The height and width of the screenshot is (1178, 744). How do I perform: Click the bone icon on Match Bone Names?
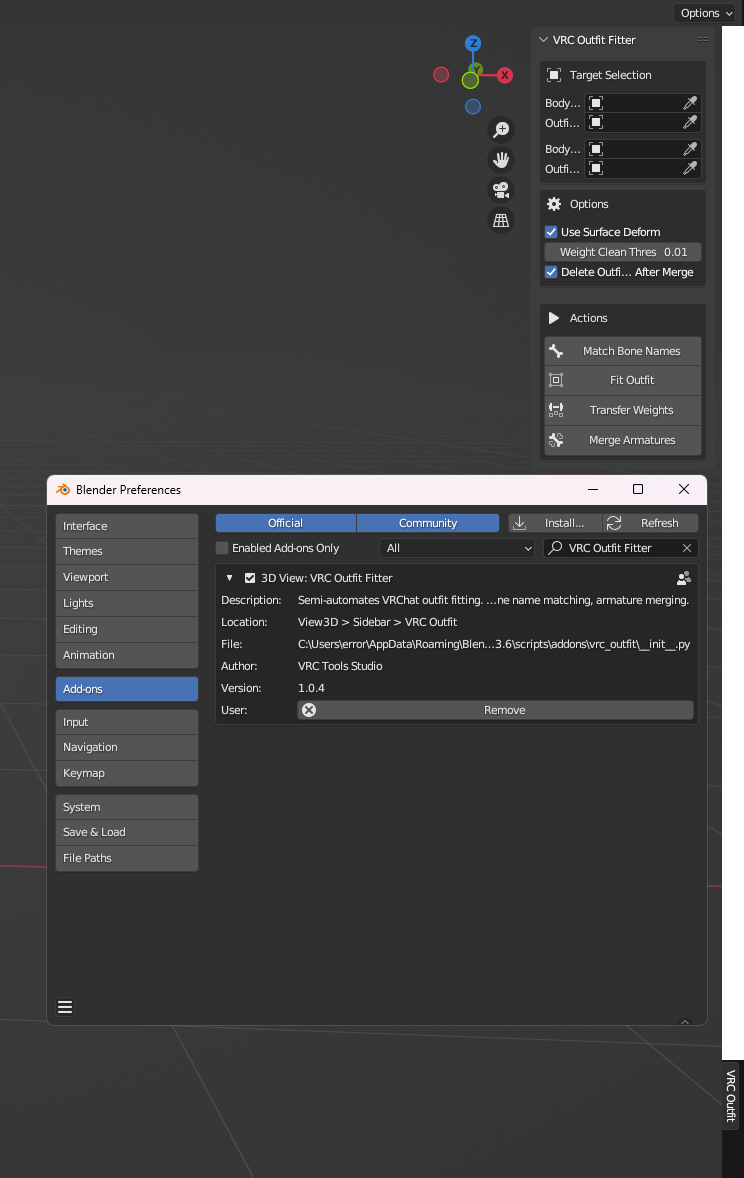click(556, 351)
